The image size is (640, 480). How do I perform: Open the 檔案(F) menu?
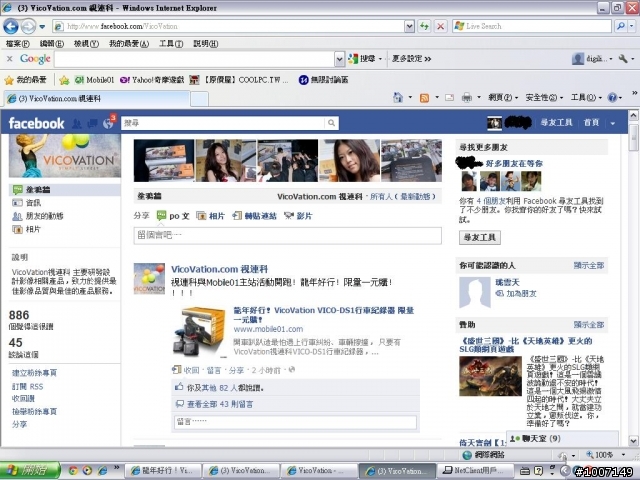(18, 43)
